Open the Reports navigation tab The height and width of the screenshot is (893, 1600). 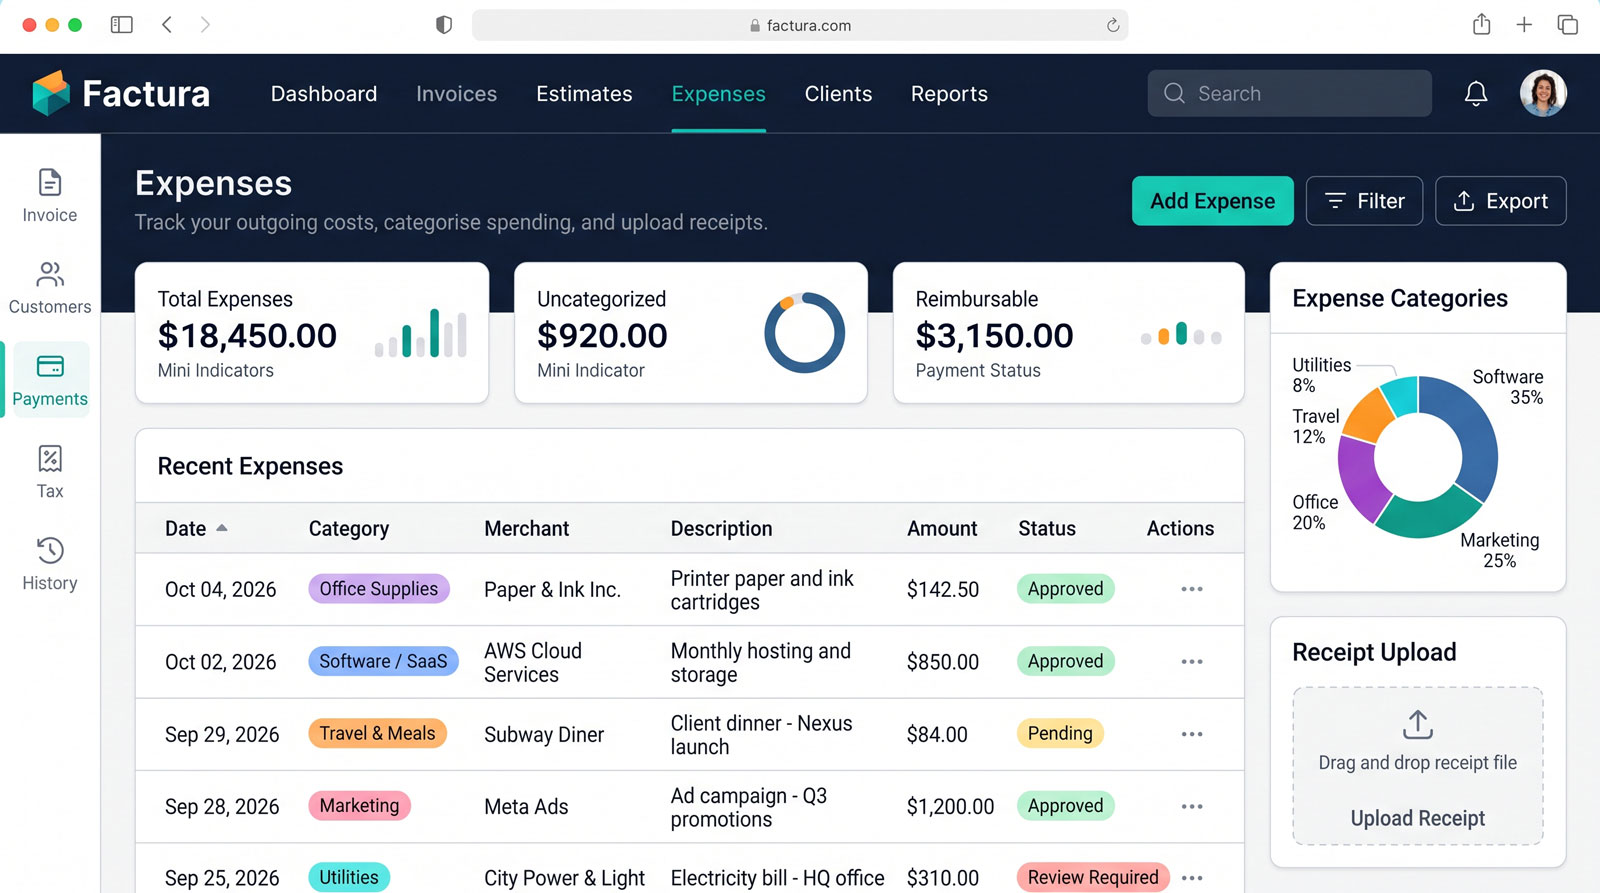(949, 94)
